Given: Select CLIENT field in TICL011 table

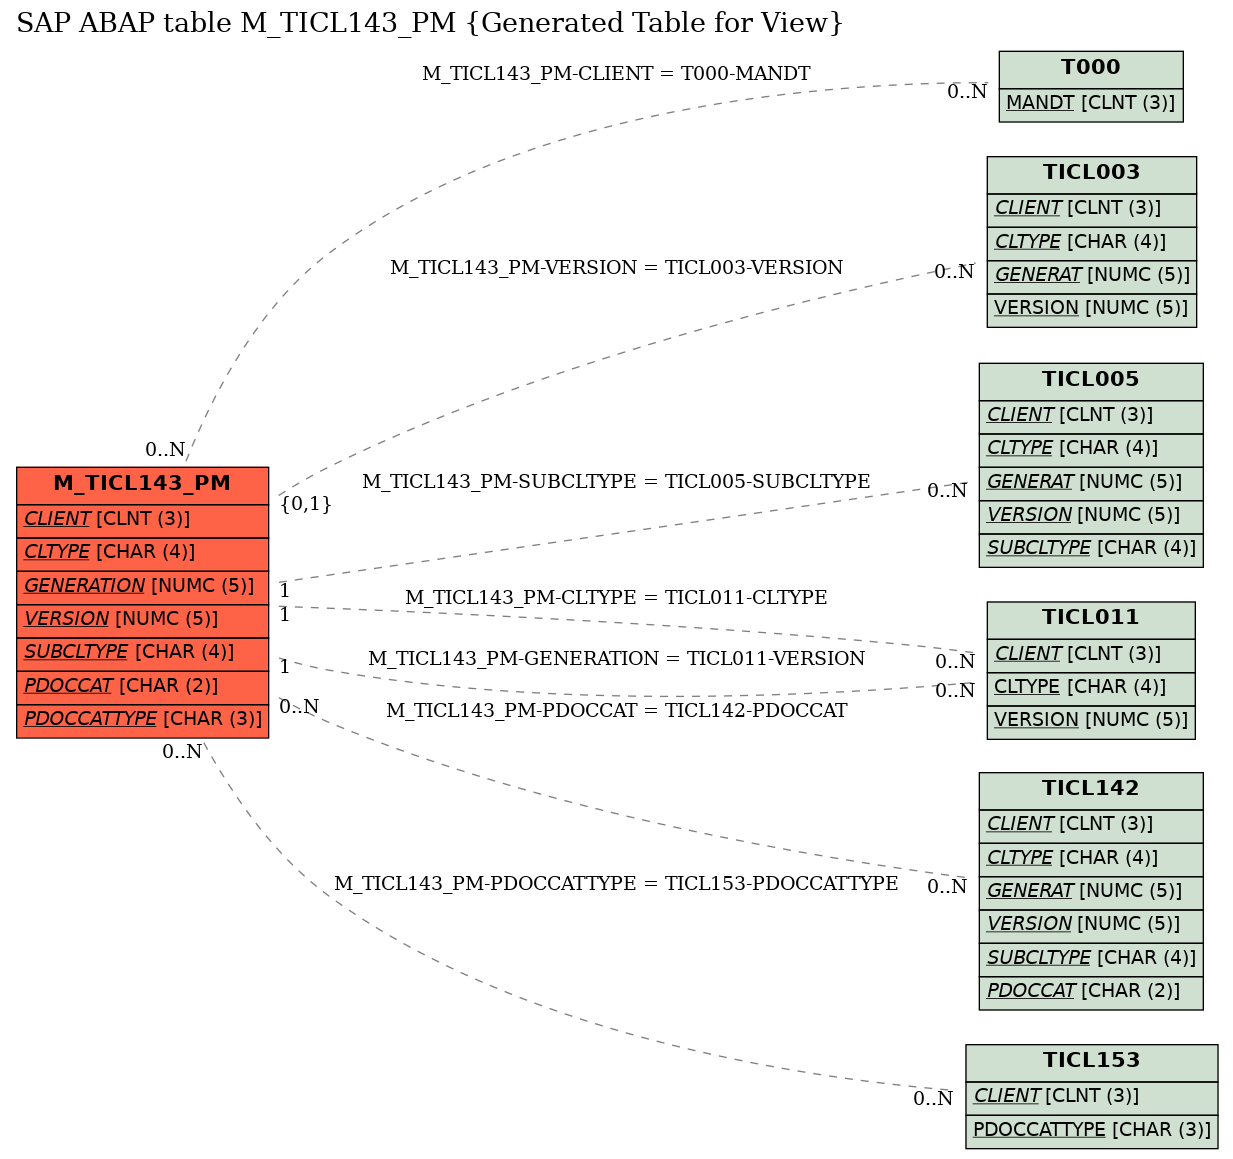Looking at the screenshot, I should (x=1091, y=654).
